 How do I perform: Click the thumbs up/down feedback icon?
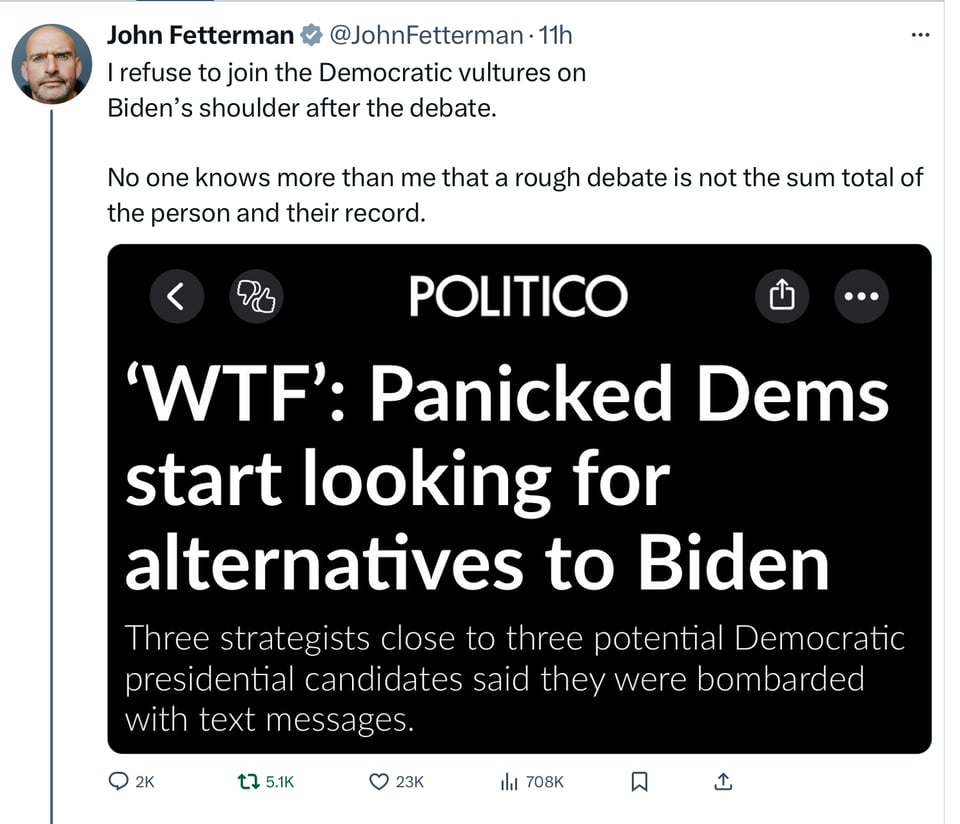click(257, 296)
